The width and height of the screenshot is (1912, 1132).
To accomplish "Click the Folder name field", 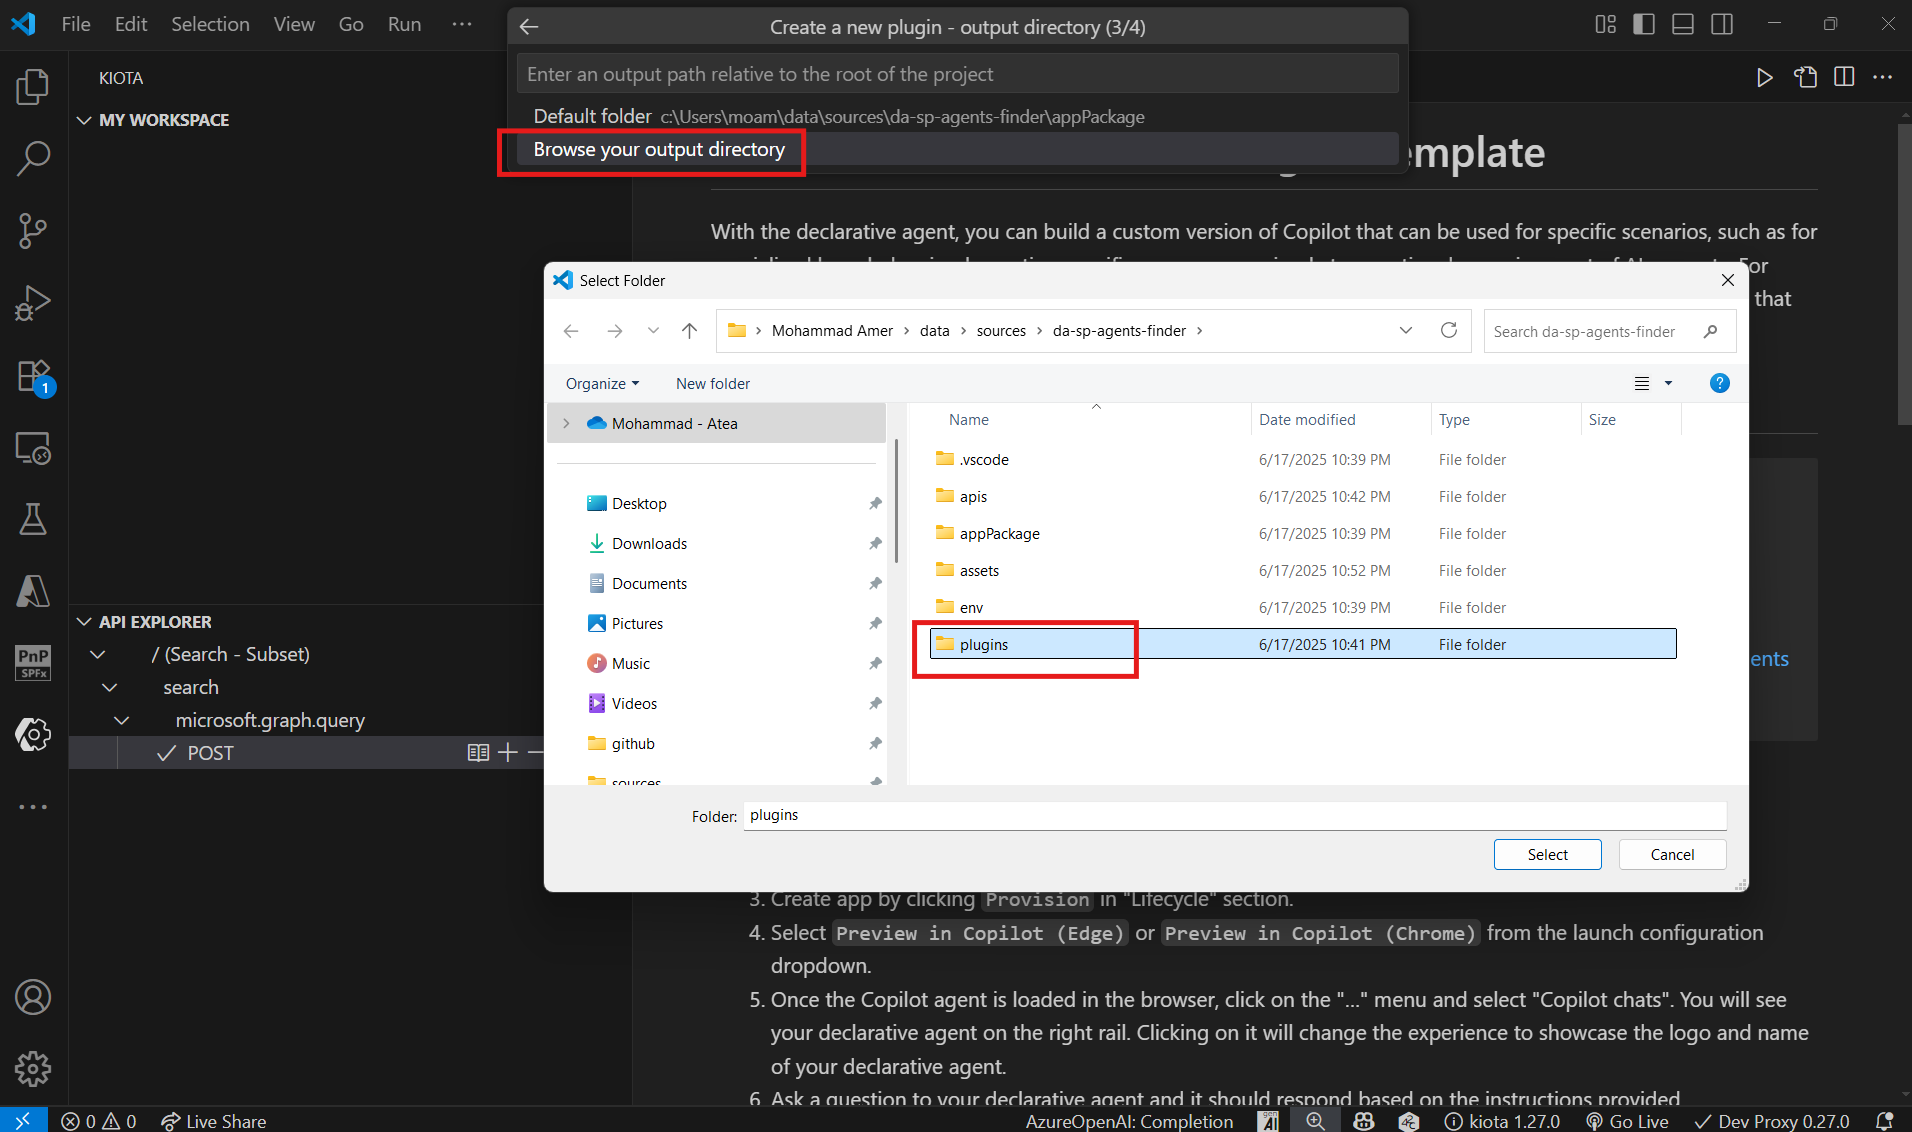I will (x=1234, y=815).
